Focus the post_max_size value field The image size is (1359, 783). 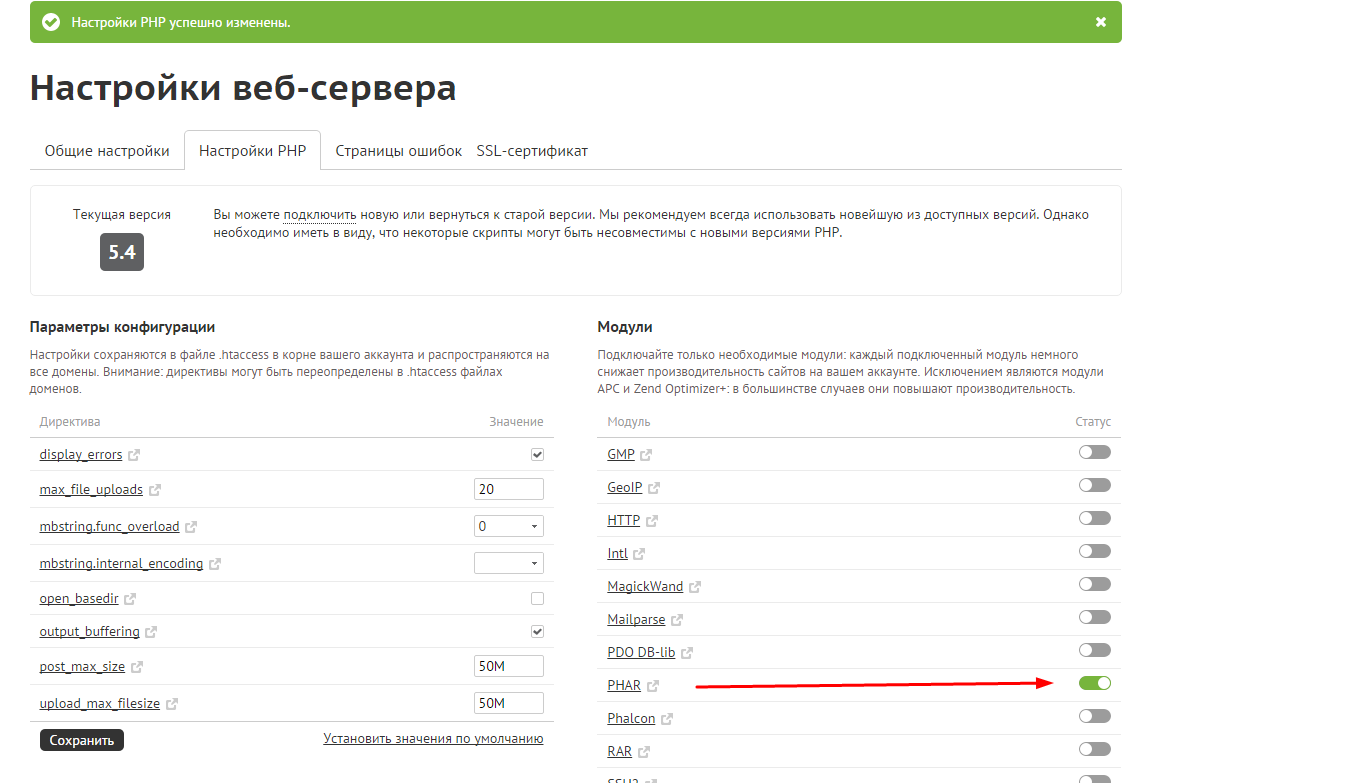[509, 666]
